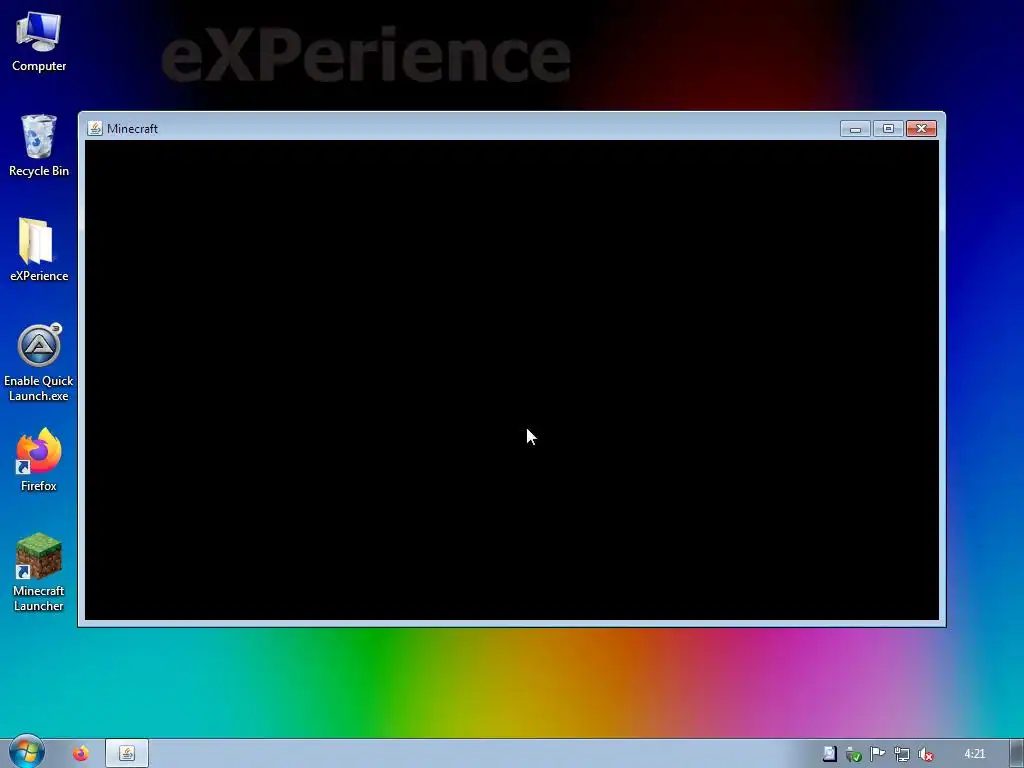The width and height of the screenshot is (1024, 768).
Task: Open the Computer desktop icon
Action: pos(39,41)
